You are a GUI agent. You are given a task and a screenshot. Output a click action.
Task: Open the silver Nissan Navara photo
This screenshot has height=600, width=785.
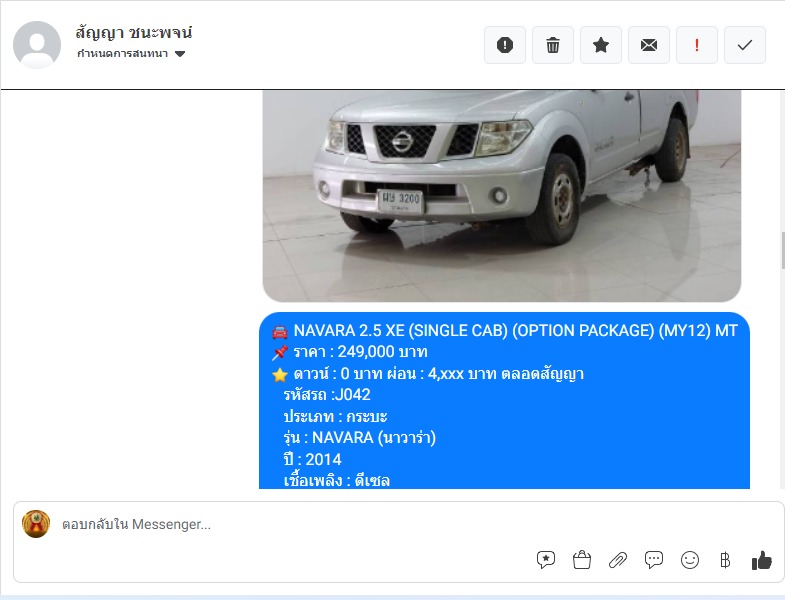502,196
